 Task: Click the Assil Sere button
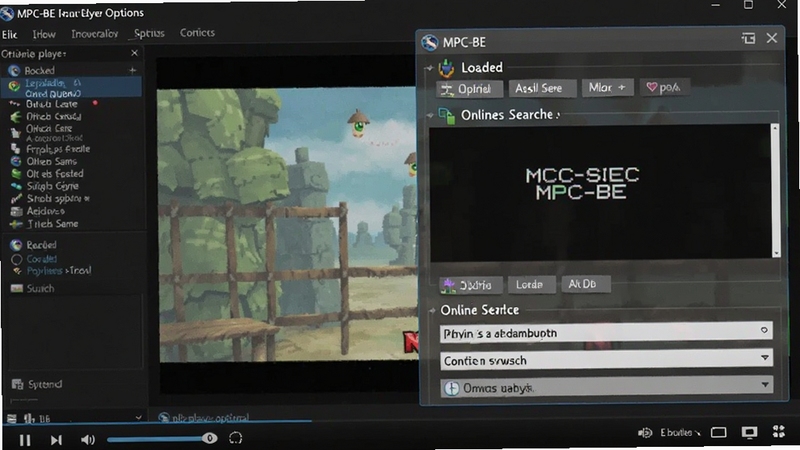tap(543, 88)
